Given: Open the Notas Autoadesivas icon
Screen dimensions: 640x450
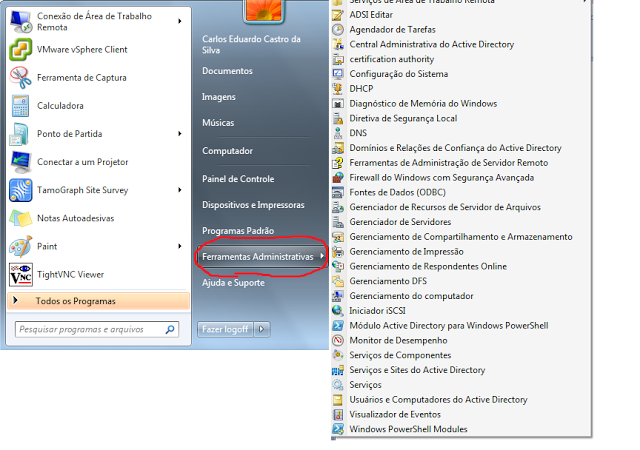Looking at the screenshot, I should pos(20,218).
